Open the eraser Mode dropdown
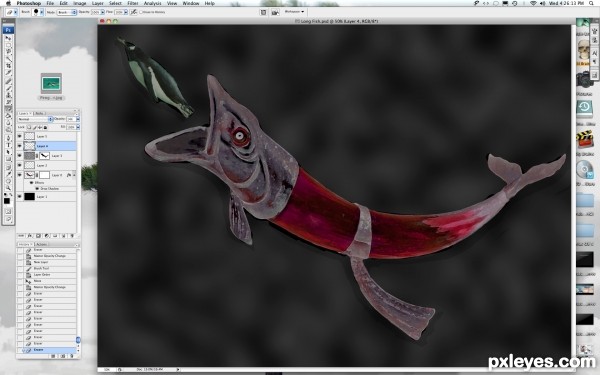This screenshot has height=375, width=600. [x=67, y=12]
